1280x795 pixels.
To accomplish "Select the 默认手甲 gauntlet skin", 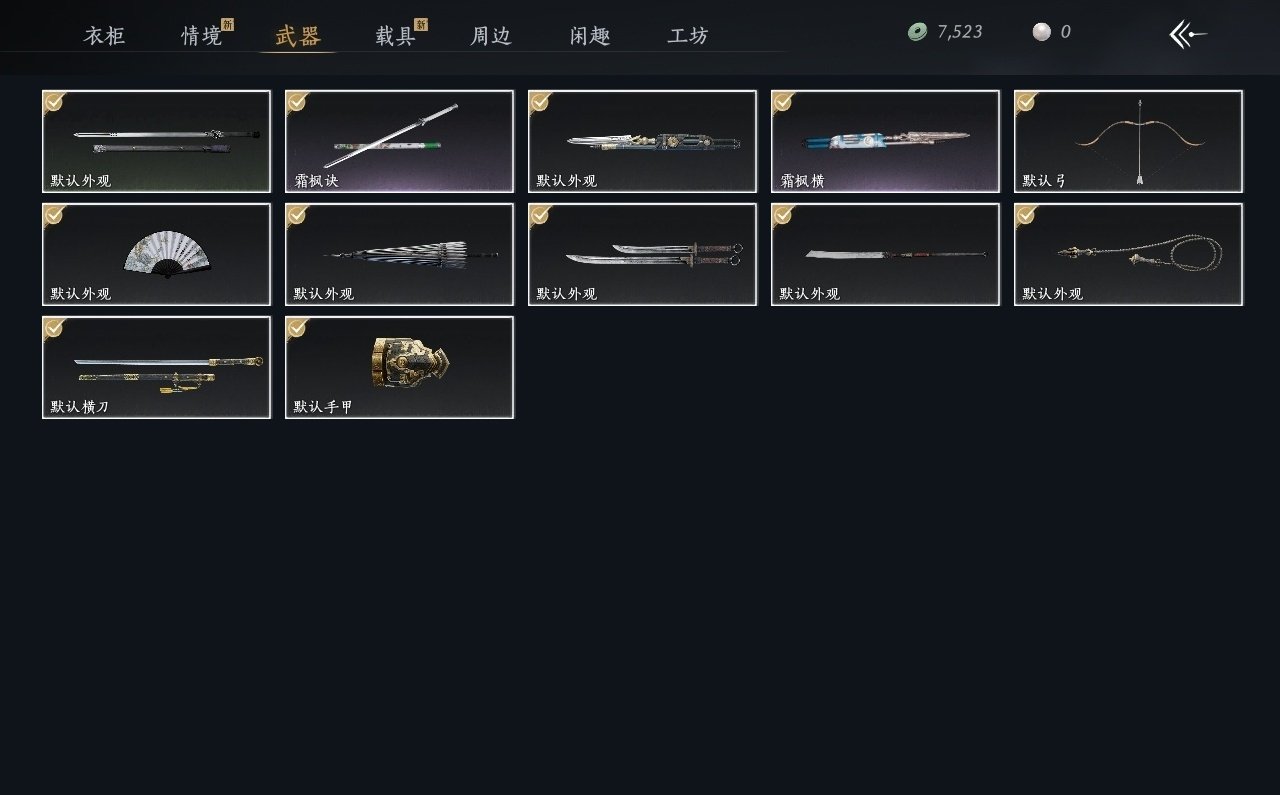I will tap(399, 367).
